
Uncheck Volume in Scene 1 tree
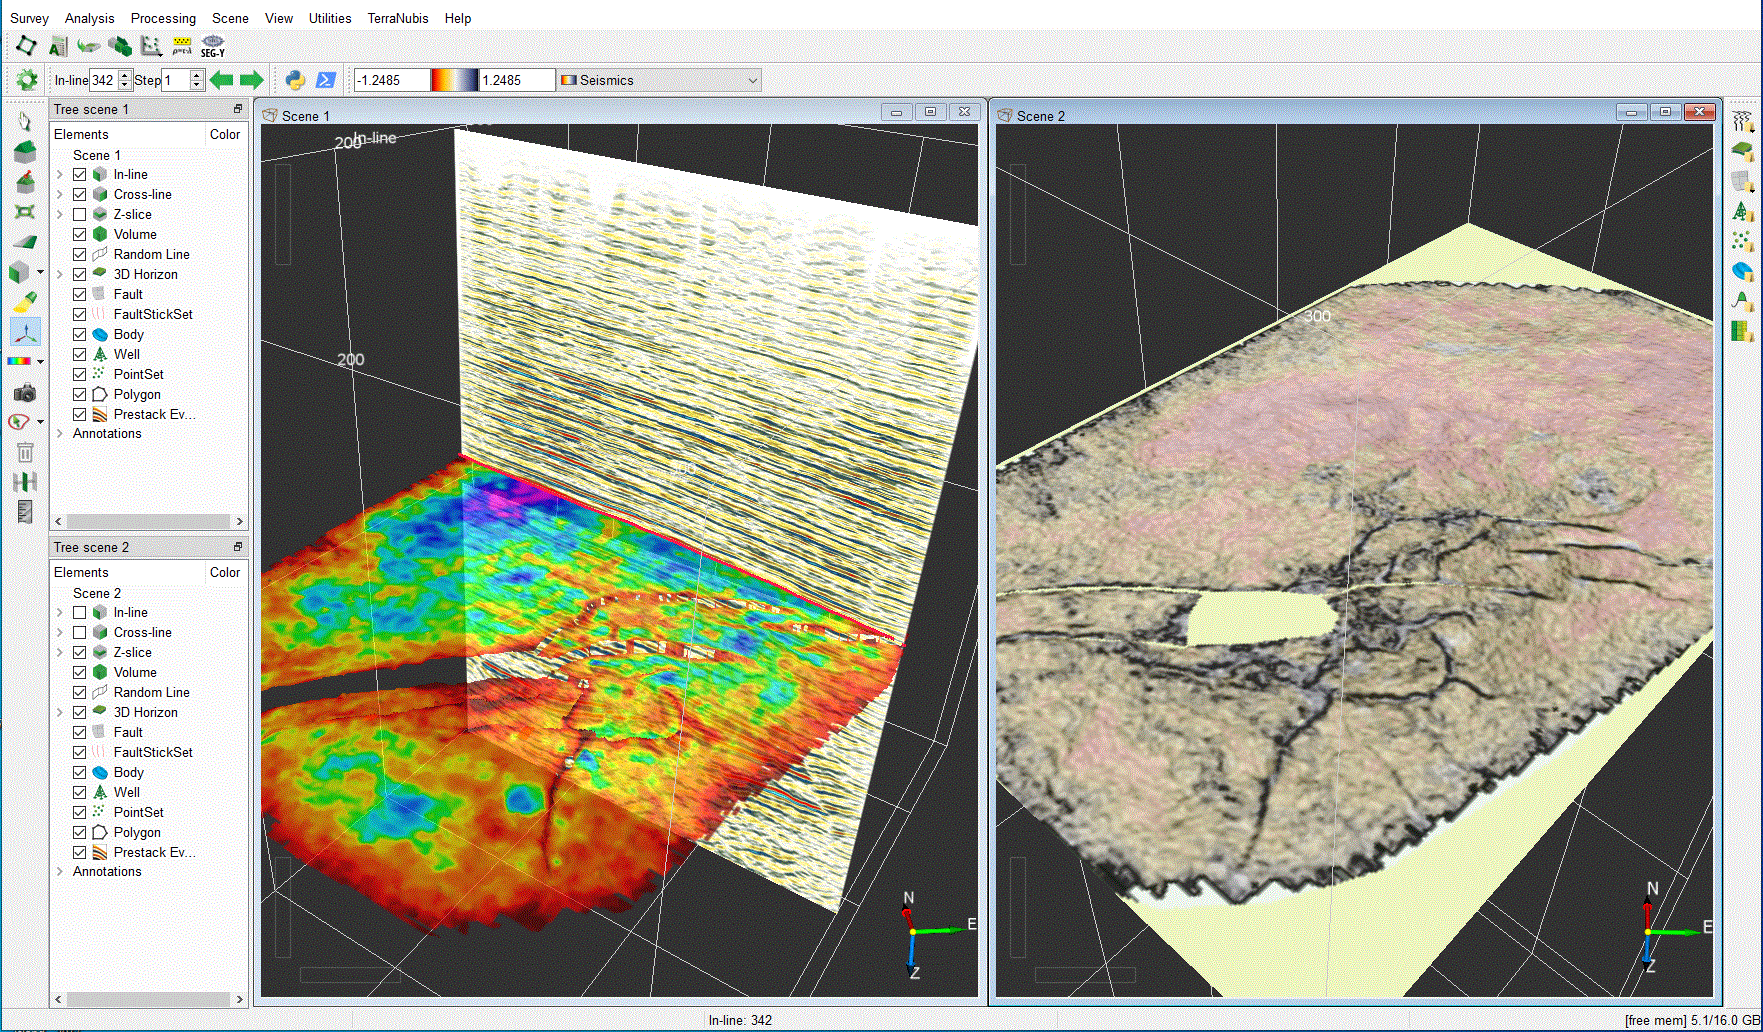pyautogui.click(x=80, y=234)
